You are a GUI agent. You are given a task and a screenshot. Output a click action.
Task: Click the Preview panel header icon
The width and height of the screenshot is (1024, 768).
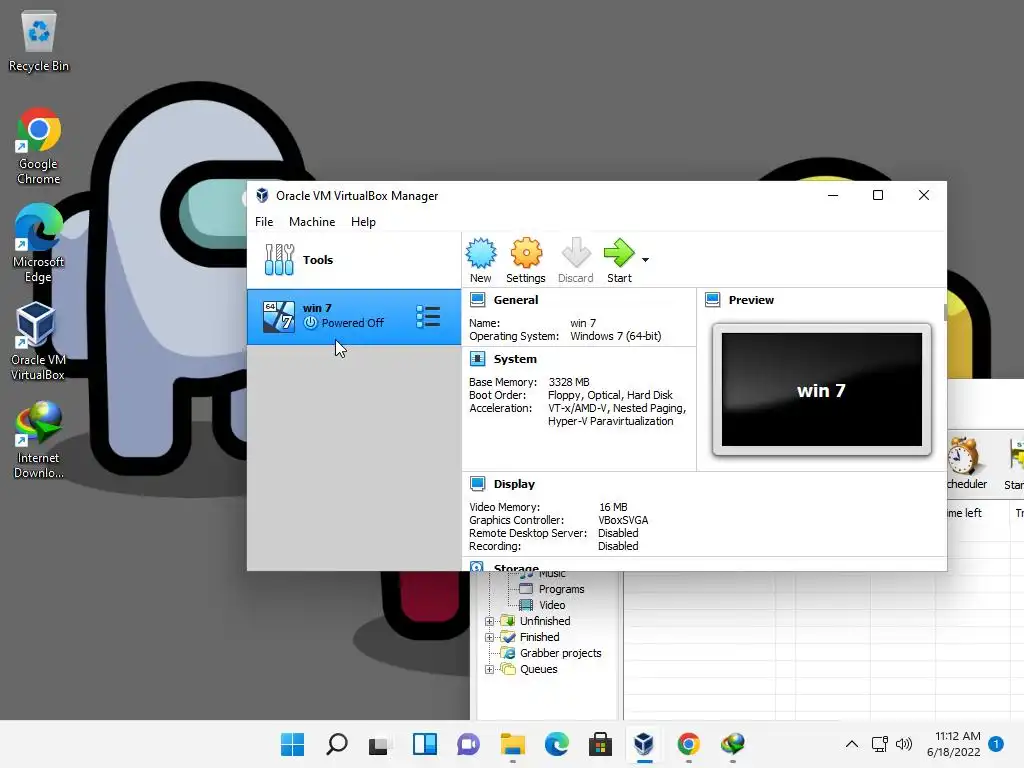(x=712, y=300)
